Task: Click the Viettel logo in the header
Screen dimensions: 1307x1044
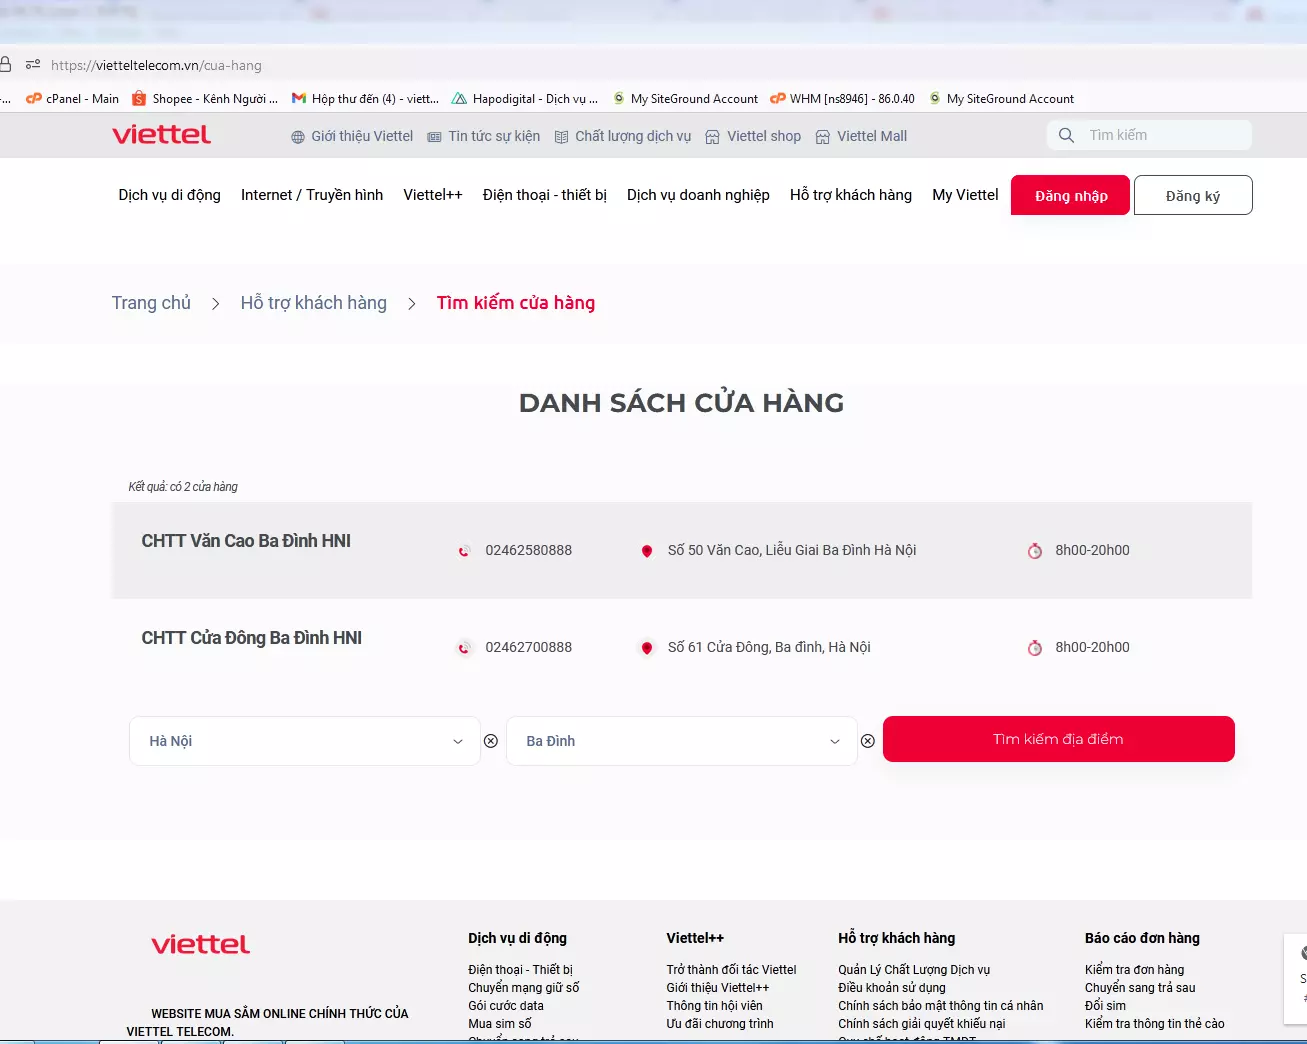Action: 161,135
